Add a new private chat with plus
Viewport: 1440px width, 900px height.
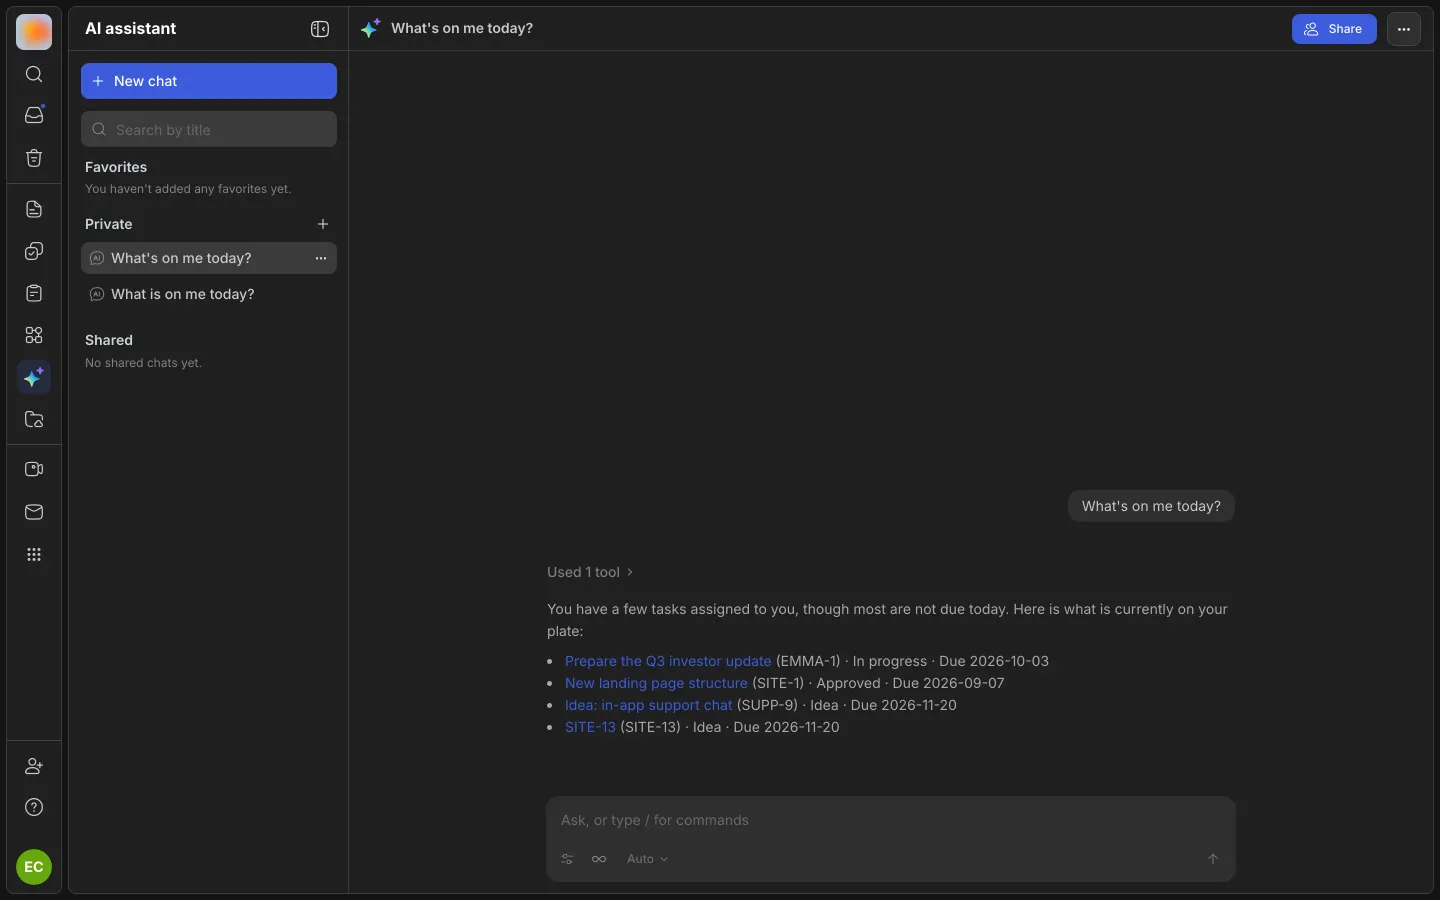[323, 224]
